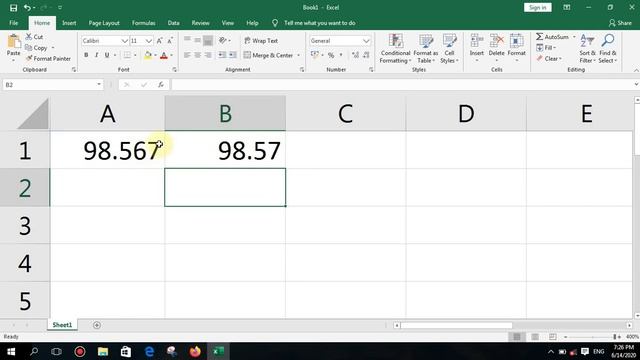Add a new sheet with plus button

tap(97, 325)
